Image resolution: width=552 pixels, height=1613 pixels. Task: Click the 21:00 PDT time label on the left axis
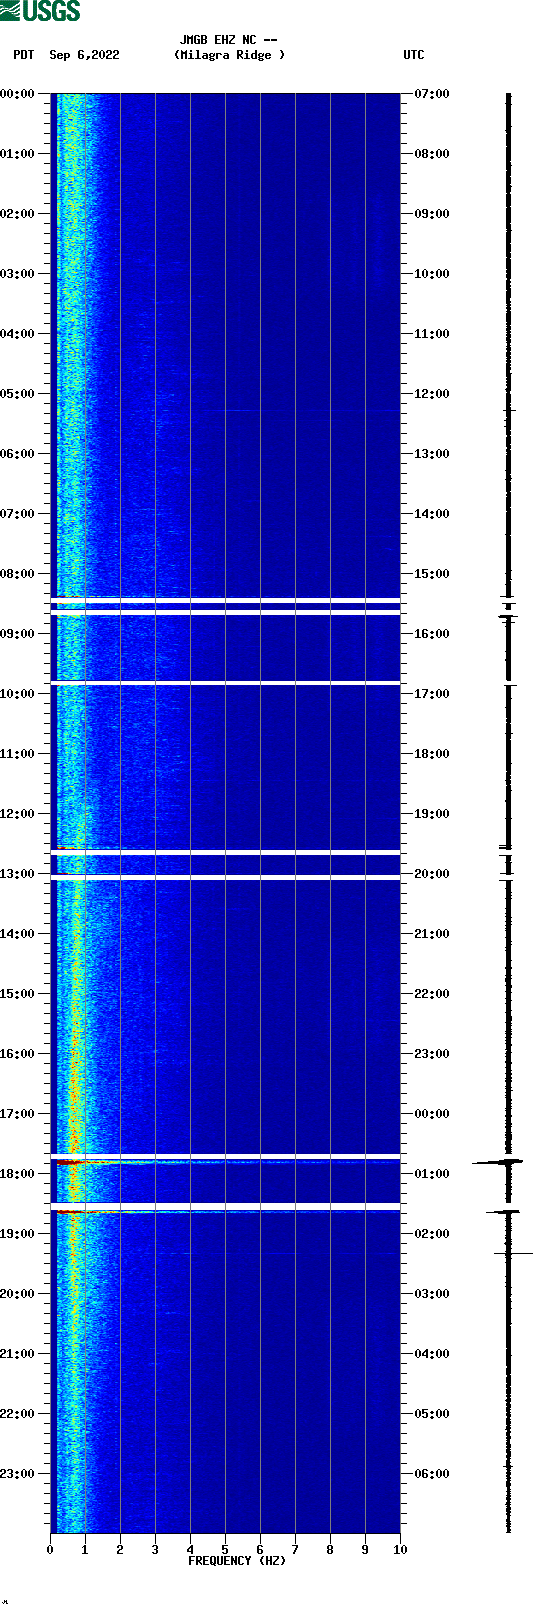tap(18, 1354)
